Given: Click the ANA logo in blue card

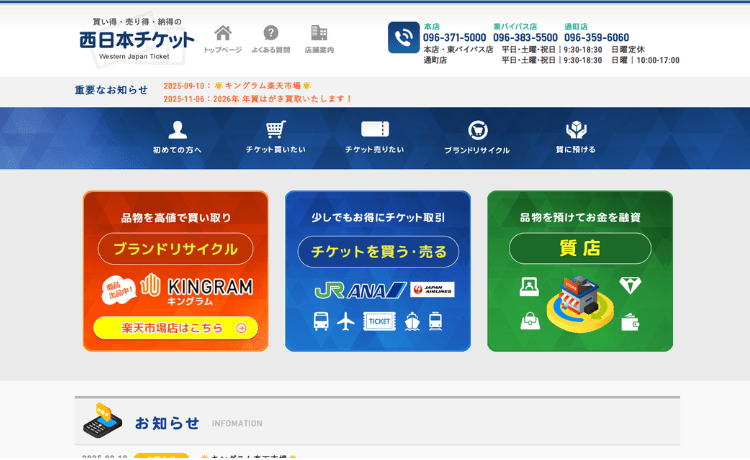Looking at the screenshot, I should coord(377,290).
